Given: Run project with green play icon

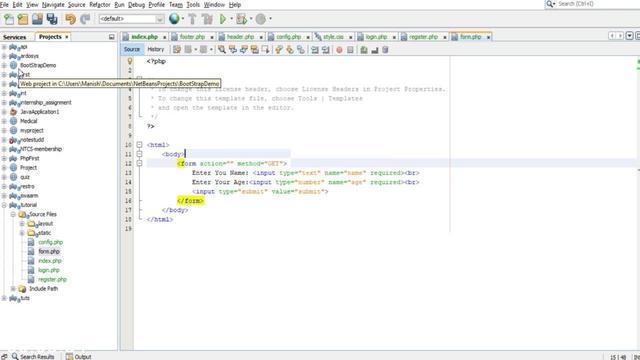Looking at the screenshot, I should [x=223, y=19].
